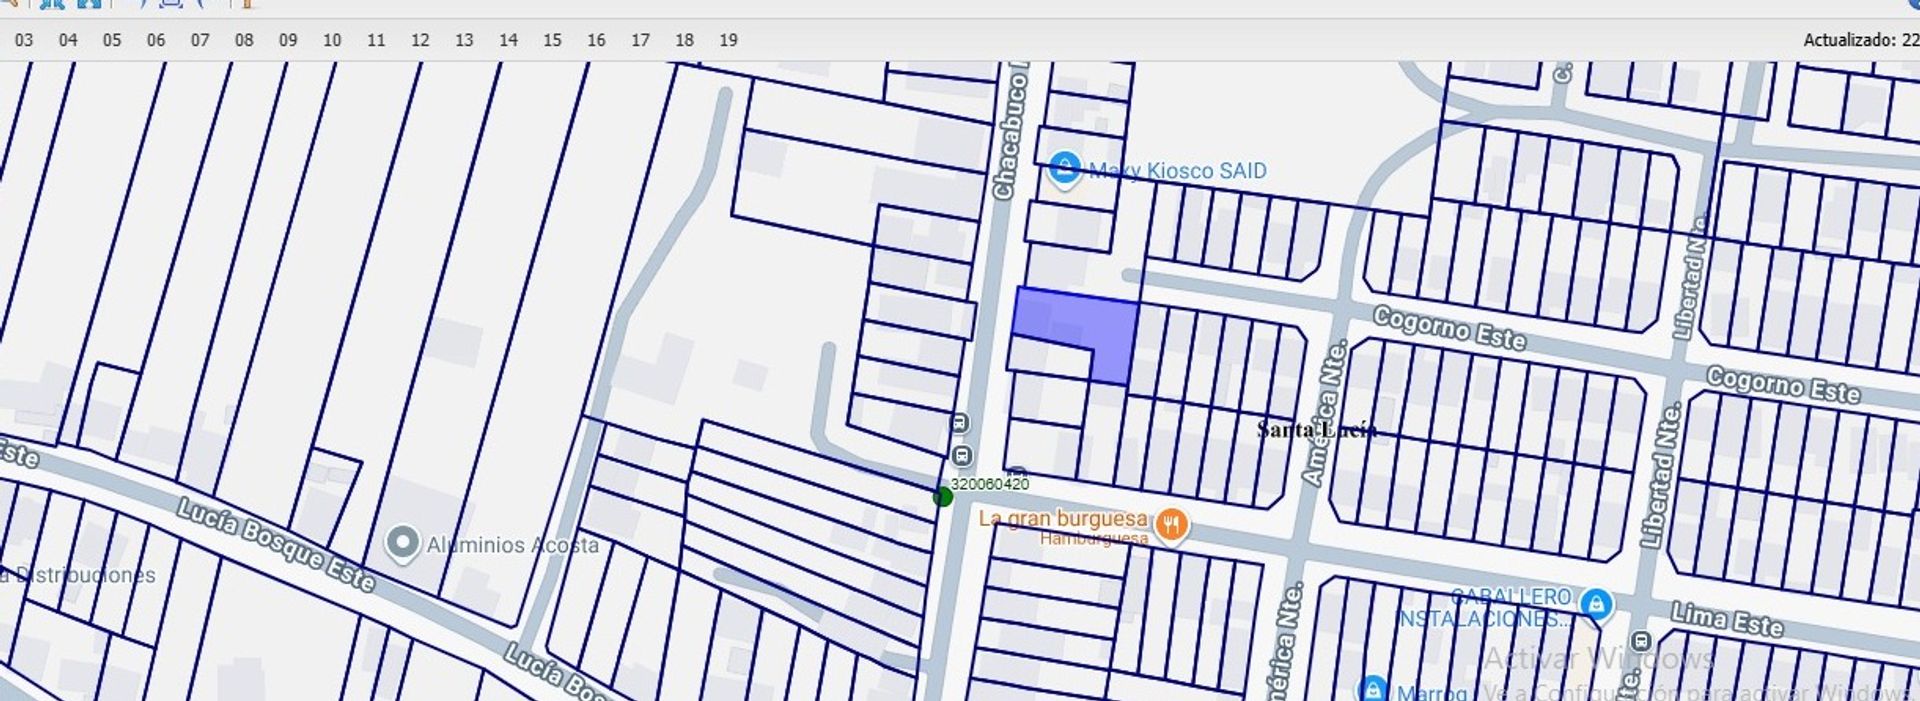This screenshot has height=701, width=1920.
Task: Click the green point marker 320060420
Action: (x=942, y=496)
